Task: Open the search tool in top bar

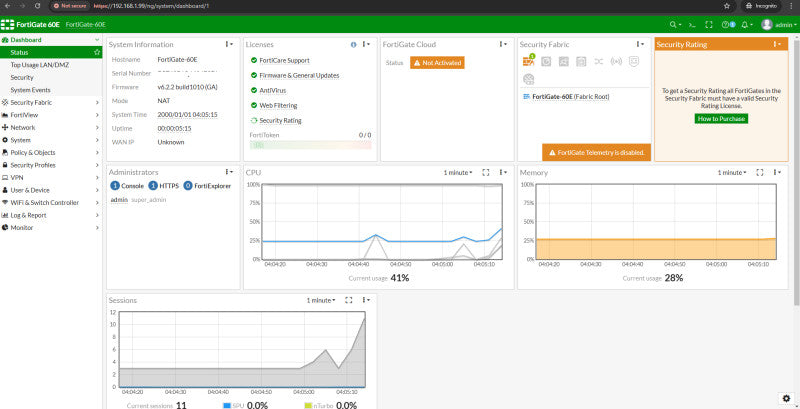Action: [x=676, y=24]
